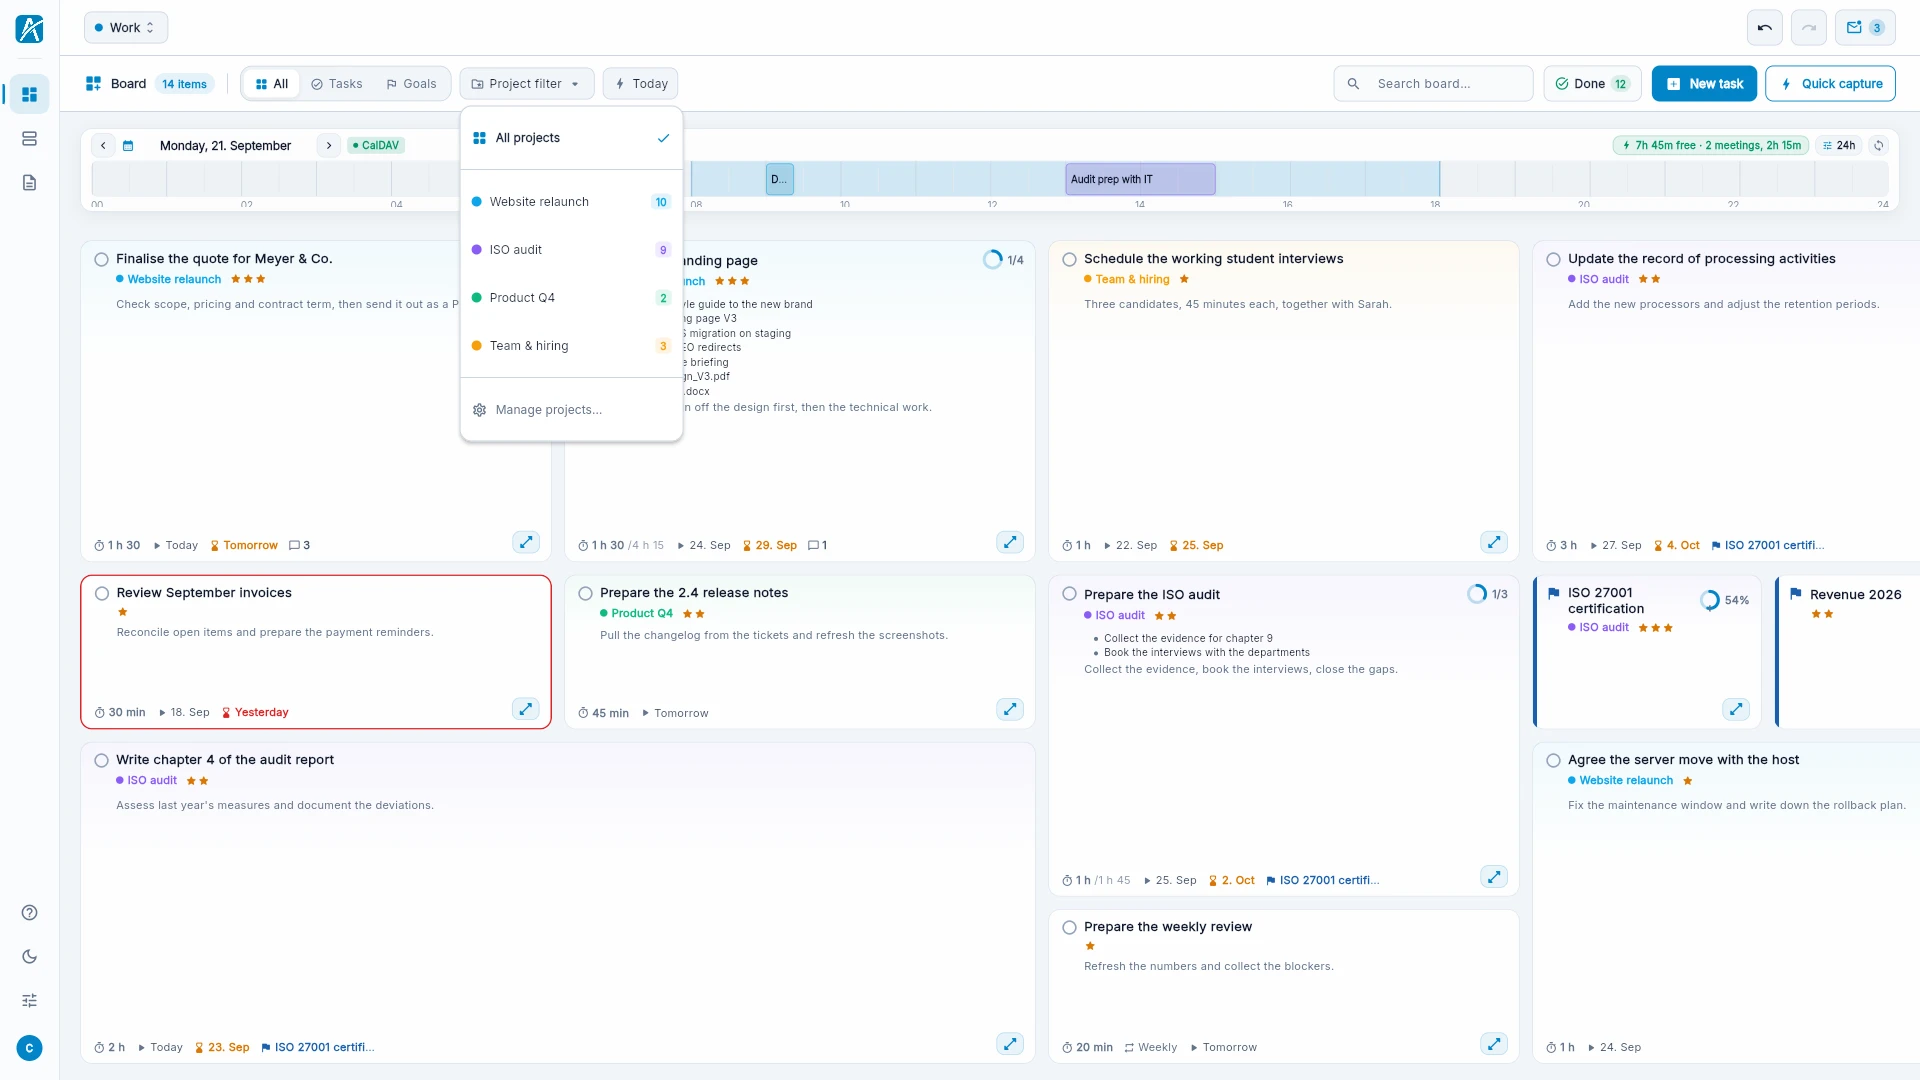Complete Prepare the 2.4 release notes task

pos(585,594)
